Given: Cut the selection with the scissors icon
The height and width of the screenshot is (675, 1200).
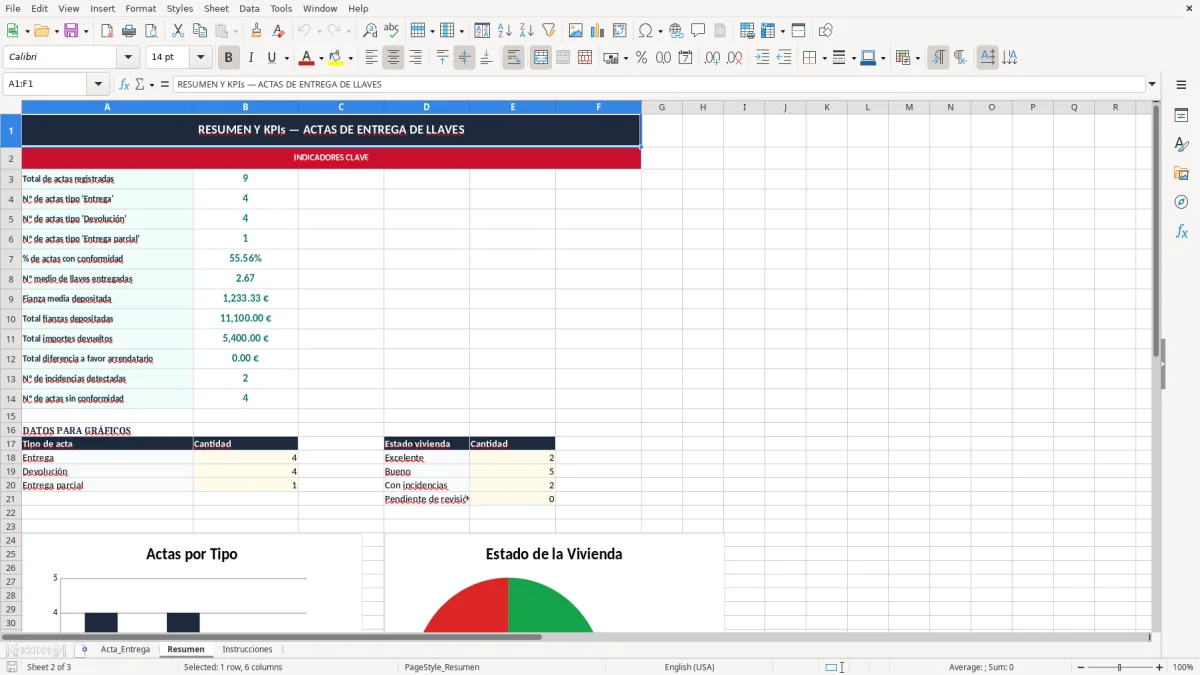Looking at the screenshot, I should click(x=177, y=31).
